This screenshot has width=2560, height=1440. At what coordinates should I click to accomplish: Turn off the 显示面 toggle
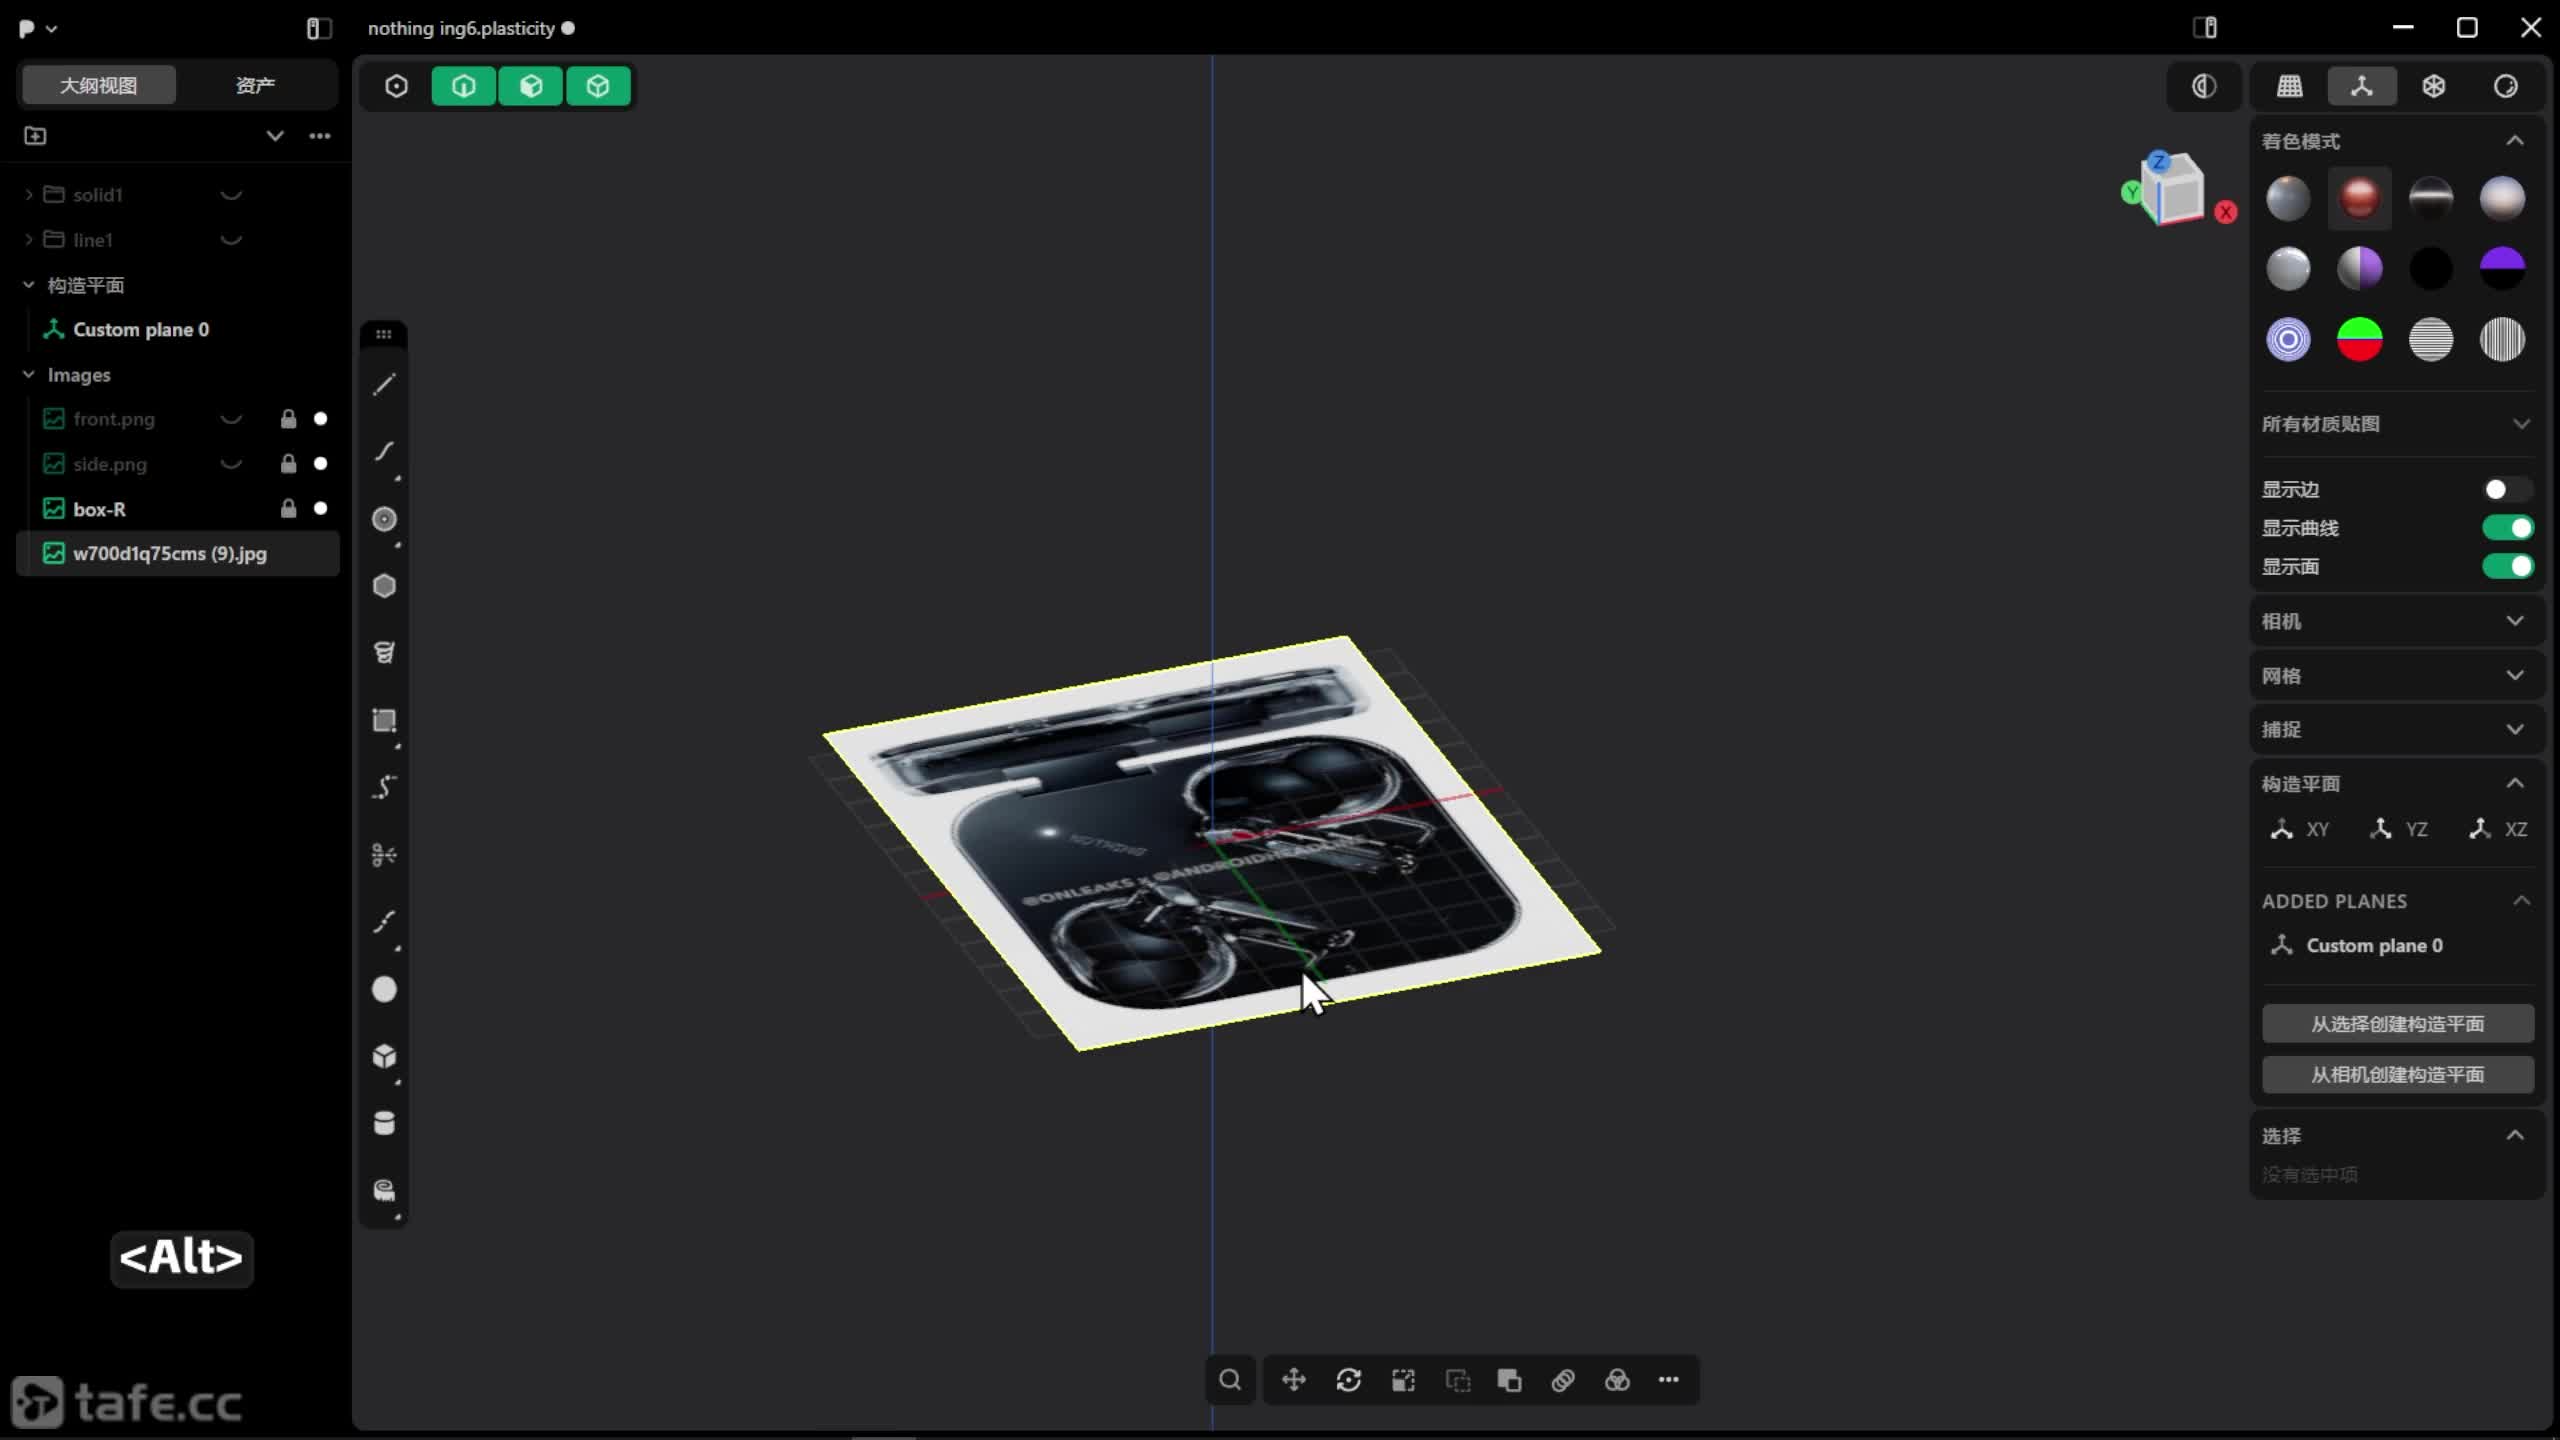pyautogui.click(x=2507, y=567)
